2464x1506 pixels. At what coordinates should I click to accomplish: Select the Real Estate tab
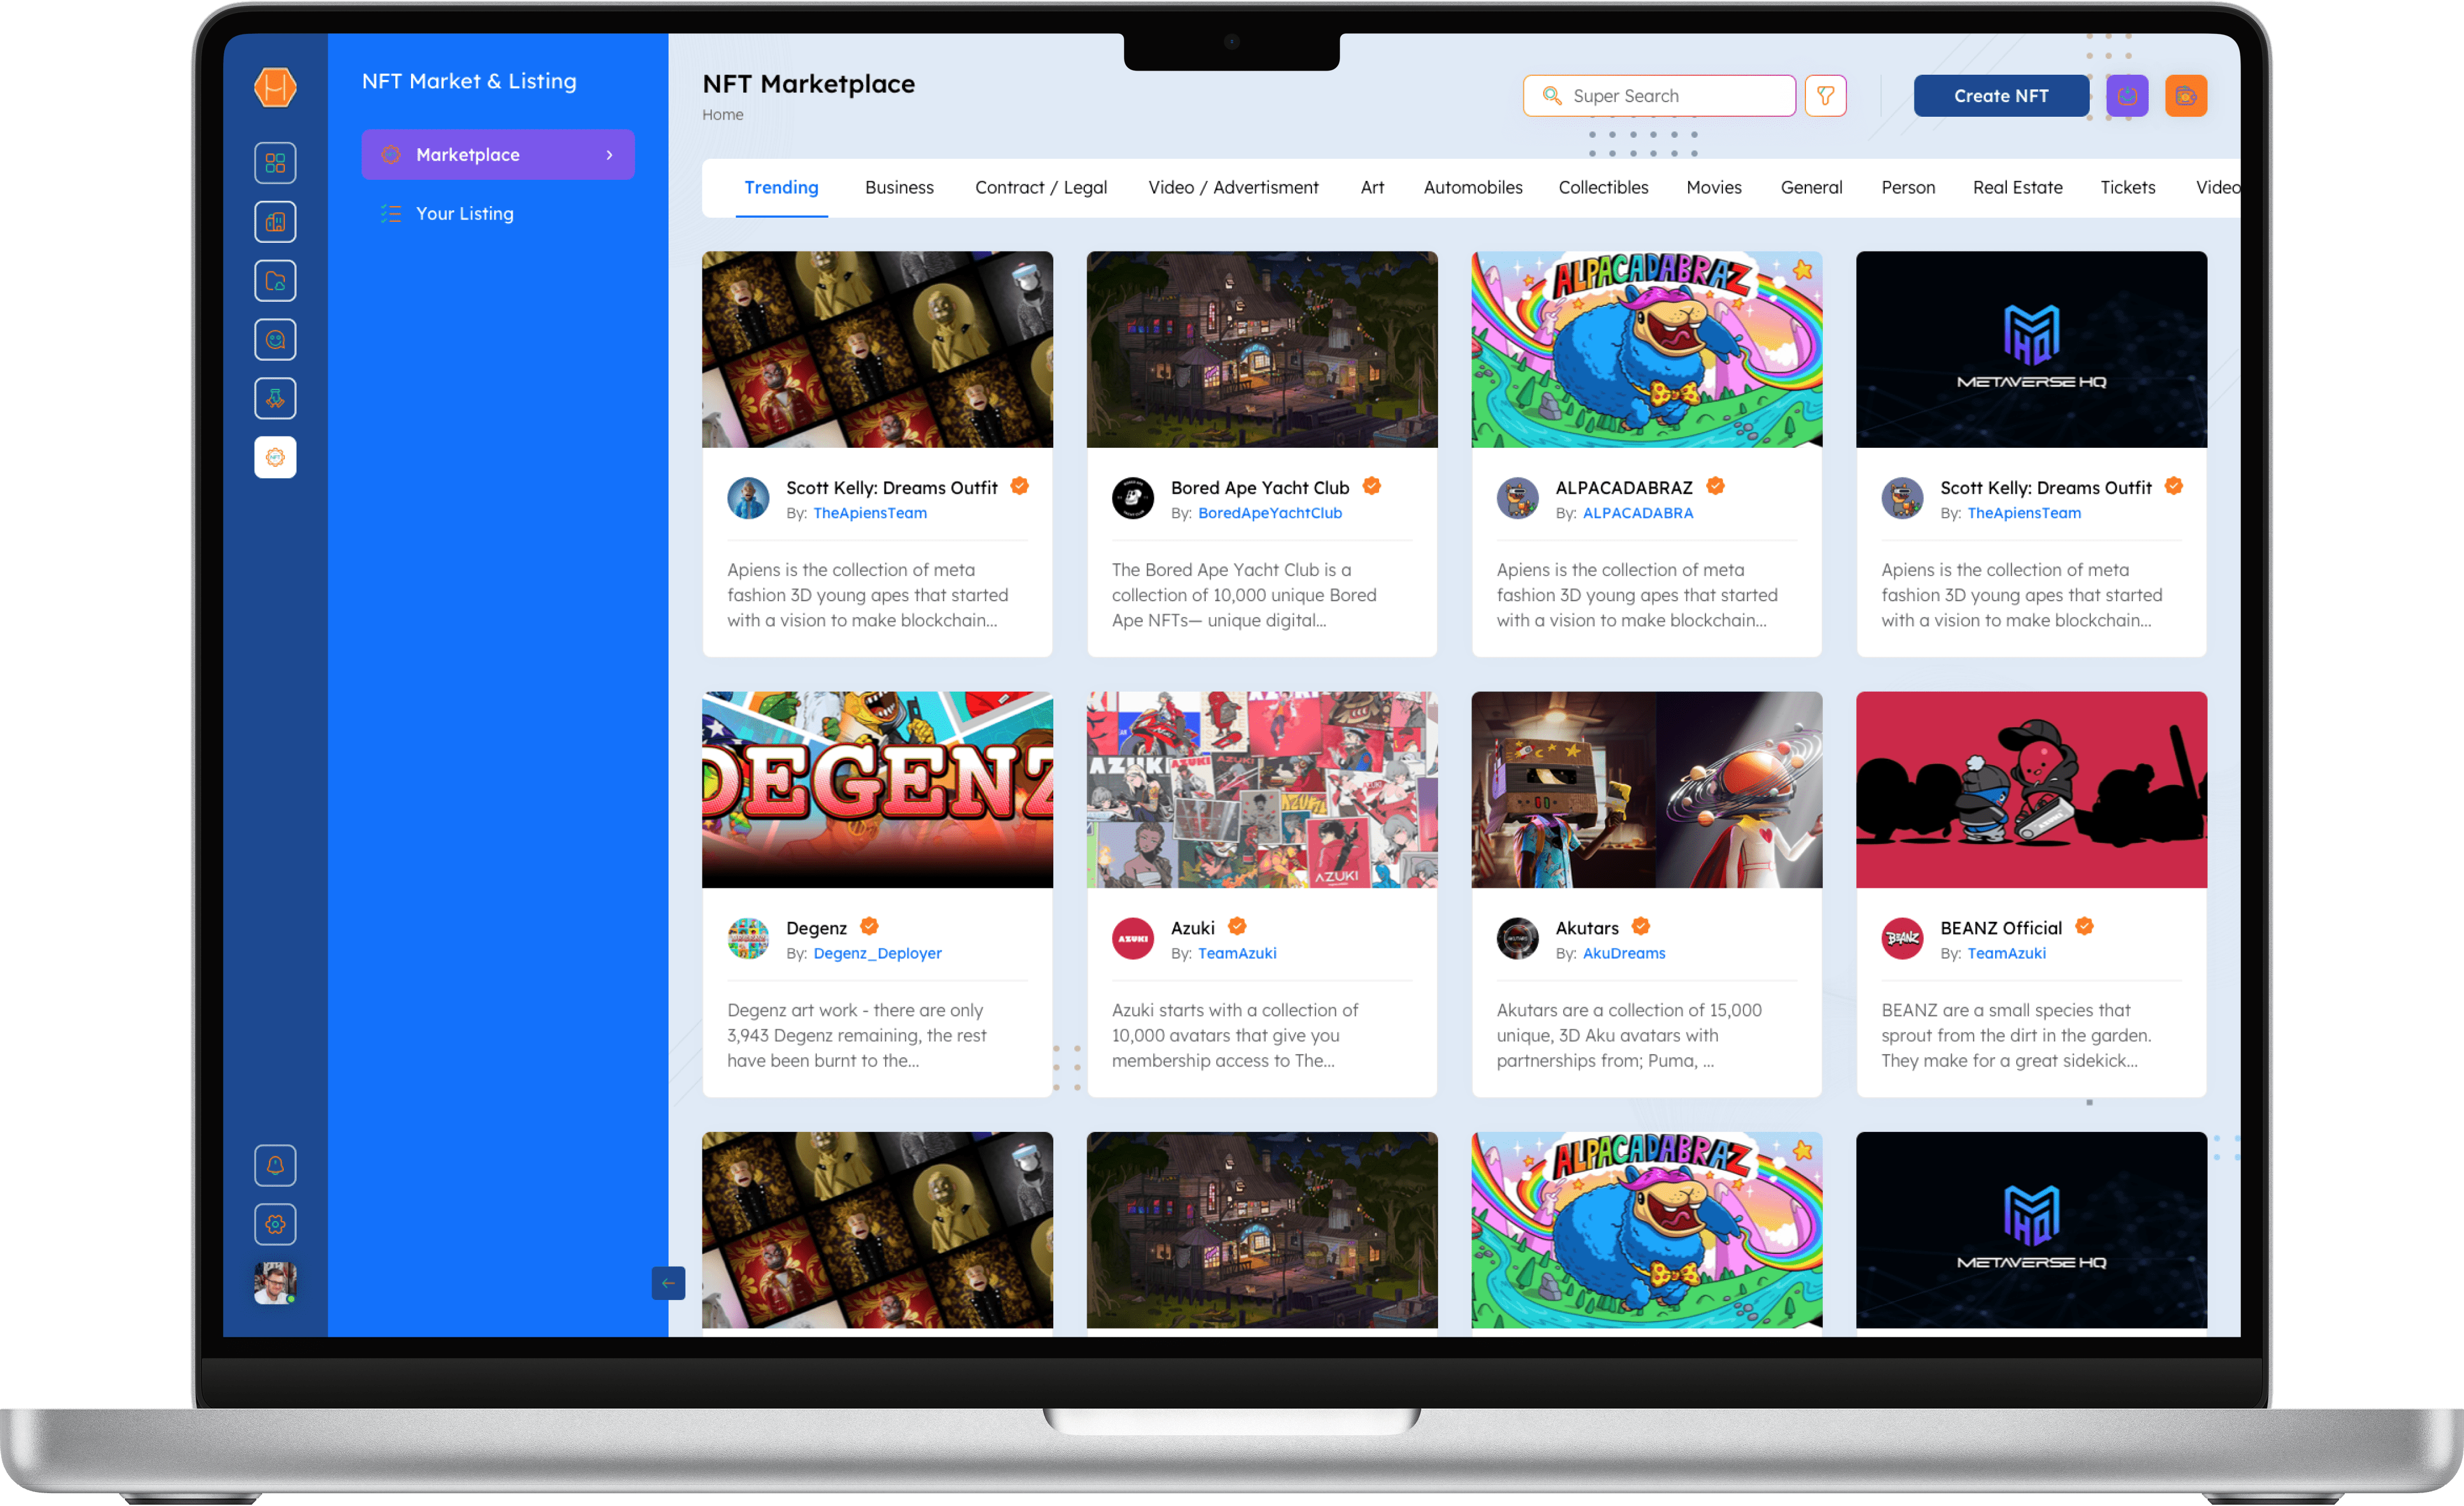coord(2017,188)
